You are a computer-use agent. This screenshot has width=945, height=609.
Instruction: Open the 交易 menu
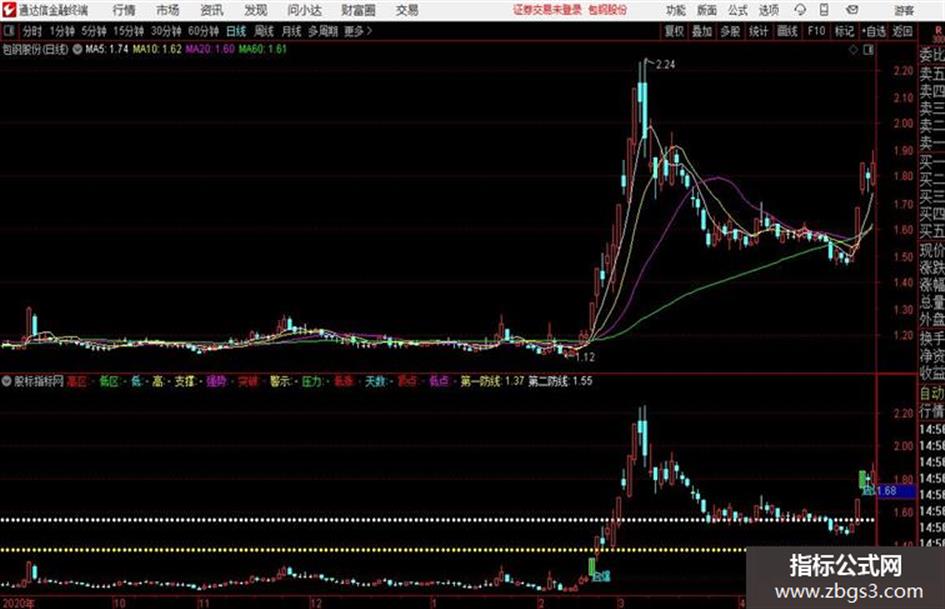(x=407, y=10)
